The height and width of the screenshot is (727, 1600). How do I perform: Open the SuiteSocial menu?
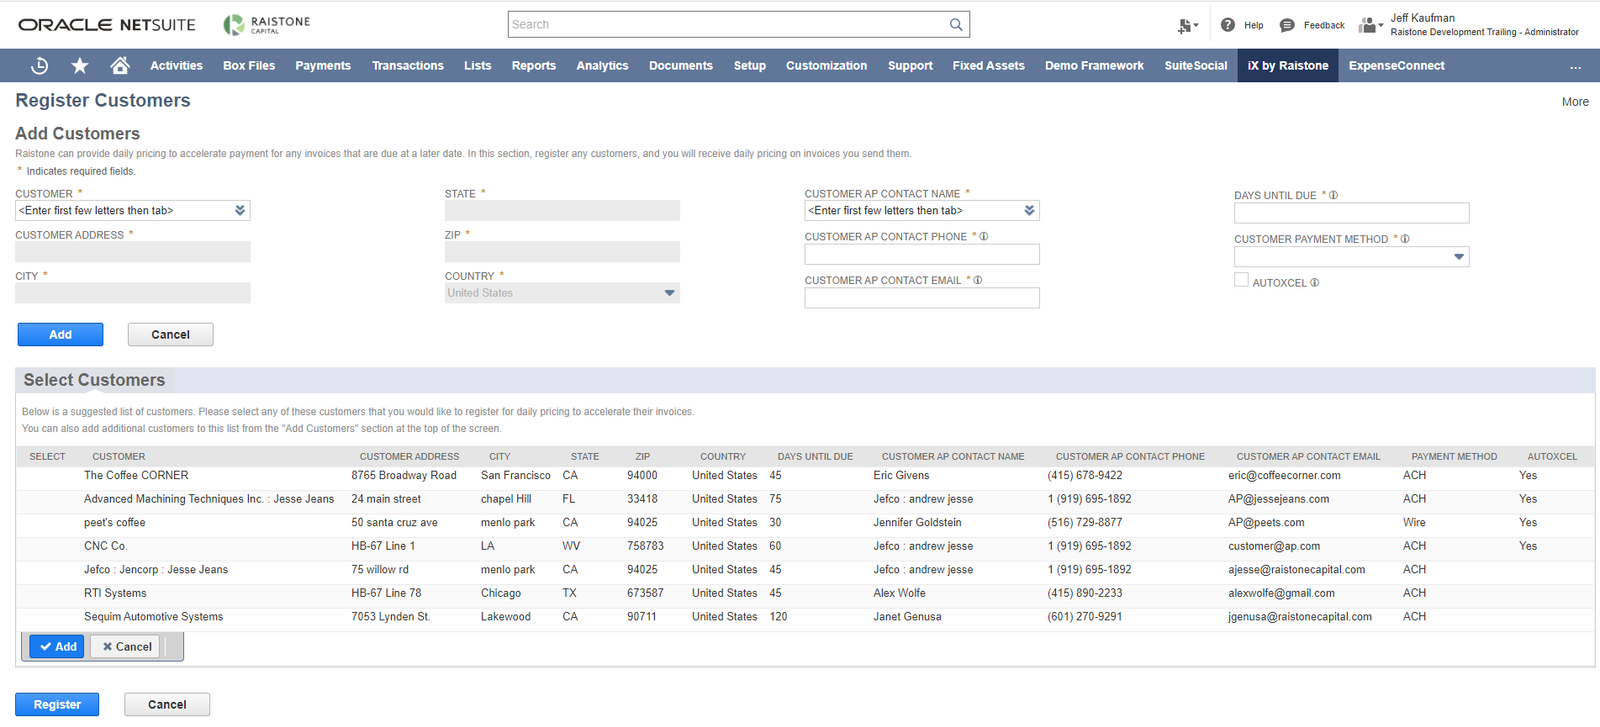coord(1196,66)
